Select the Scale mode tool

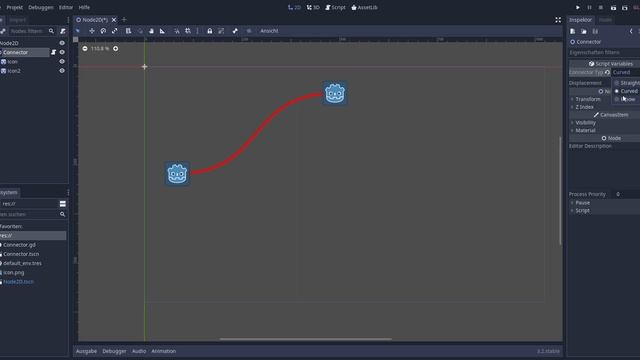[114, 31]
